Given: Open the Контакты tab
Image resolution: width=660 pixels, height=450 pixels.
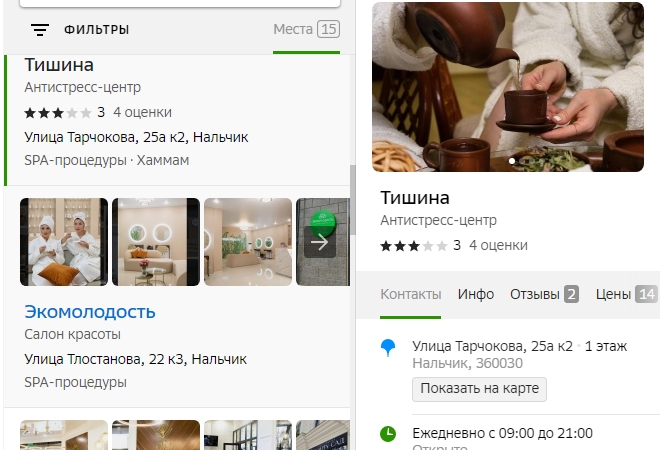Looking at the screenshot, I should click(x=411, y=294).
